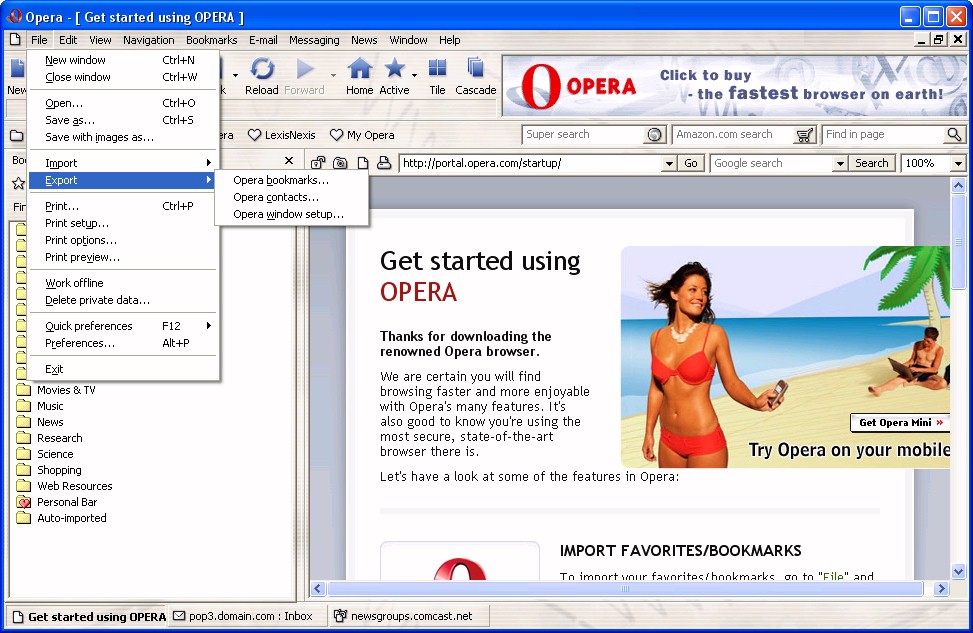Click the Find in page magnifier icon
This screenshot has height=633, width=973.
954,134
